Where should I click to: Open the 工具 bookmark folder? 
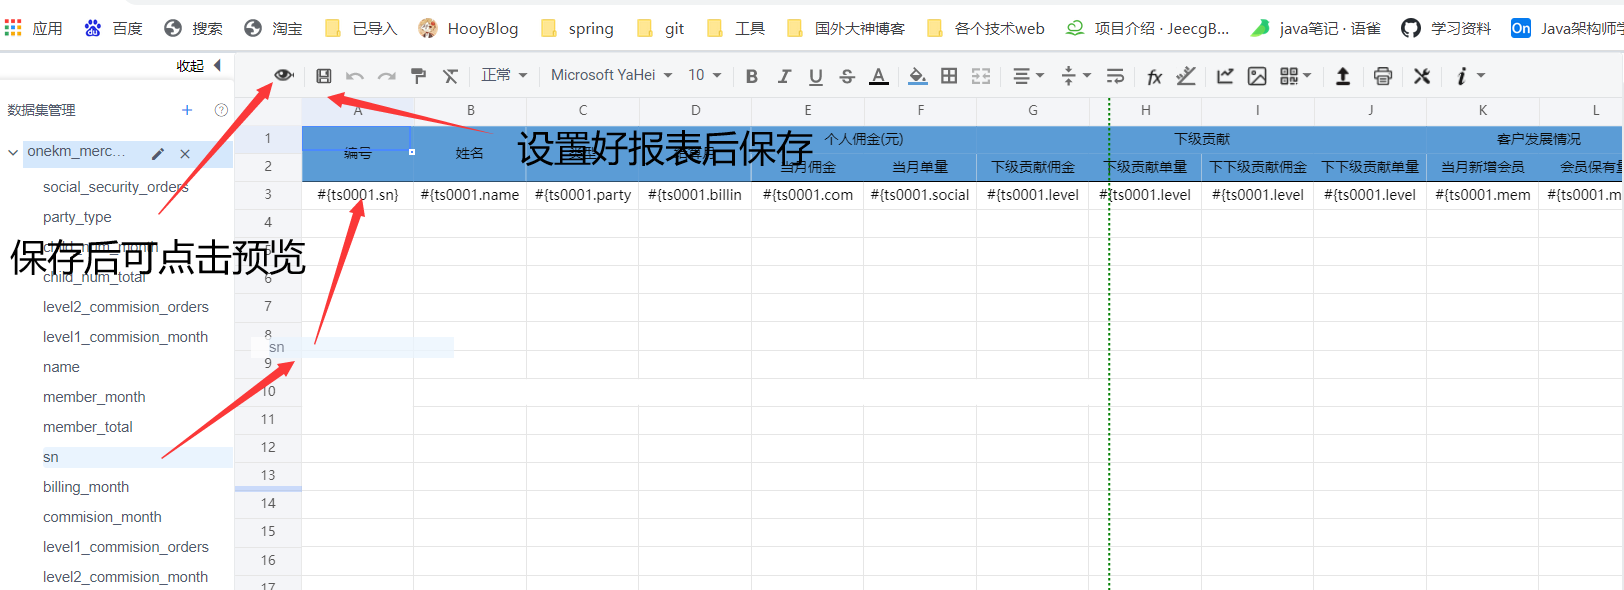[x=736, y=28]
